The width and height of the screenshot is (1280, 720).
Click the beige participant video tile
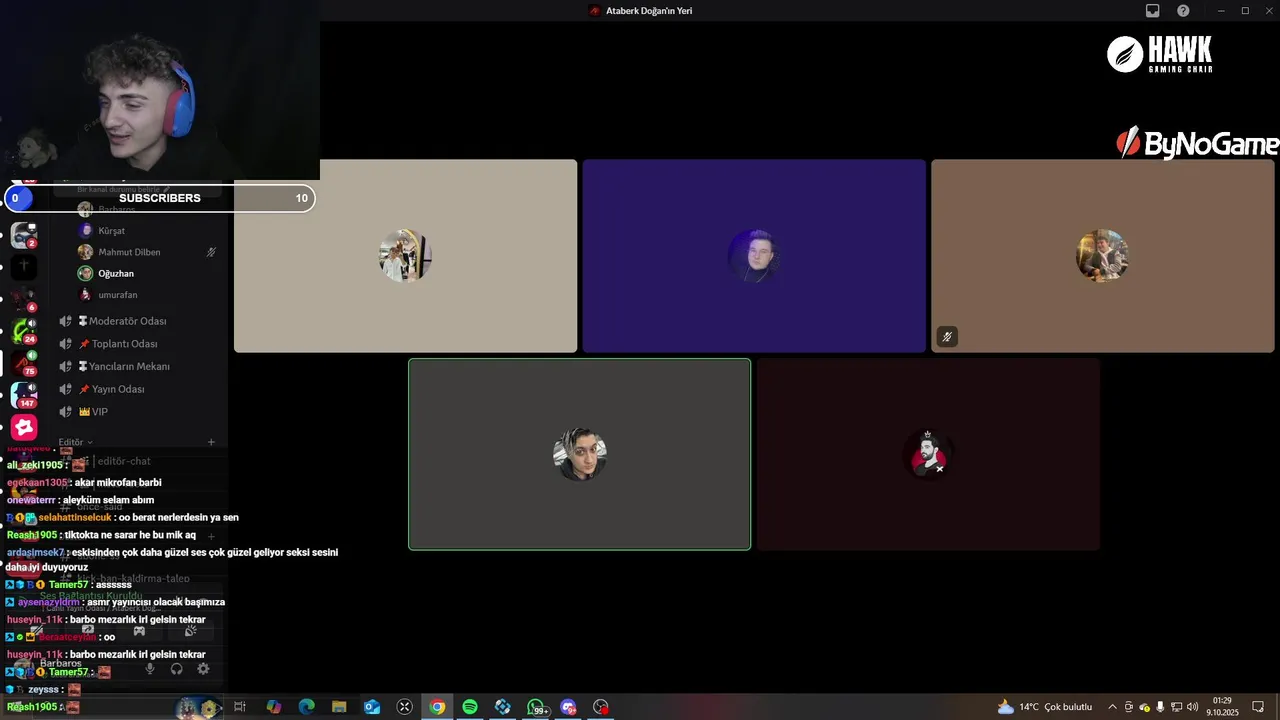pos(405,256)
